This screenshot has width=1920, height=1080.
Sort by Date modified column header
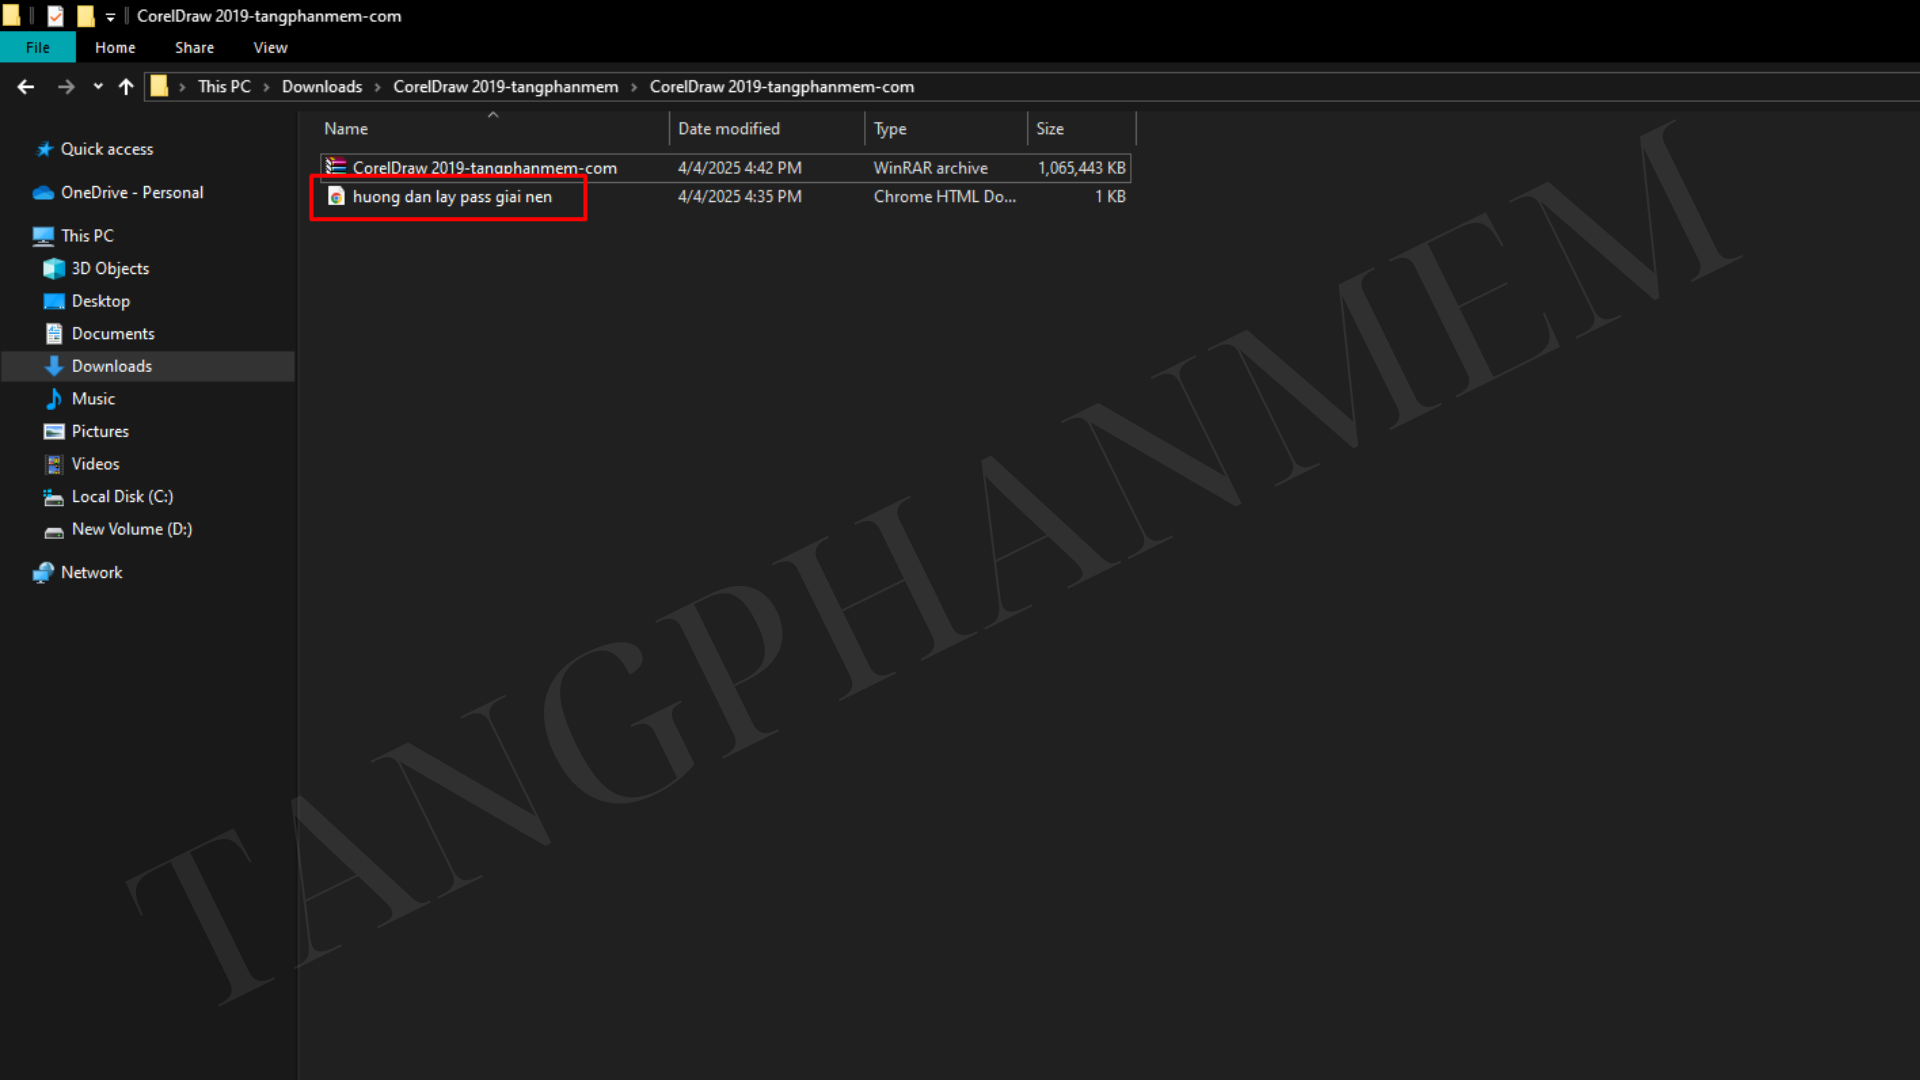click(x=728, y=129)
